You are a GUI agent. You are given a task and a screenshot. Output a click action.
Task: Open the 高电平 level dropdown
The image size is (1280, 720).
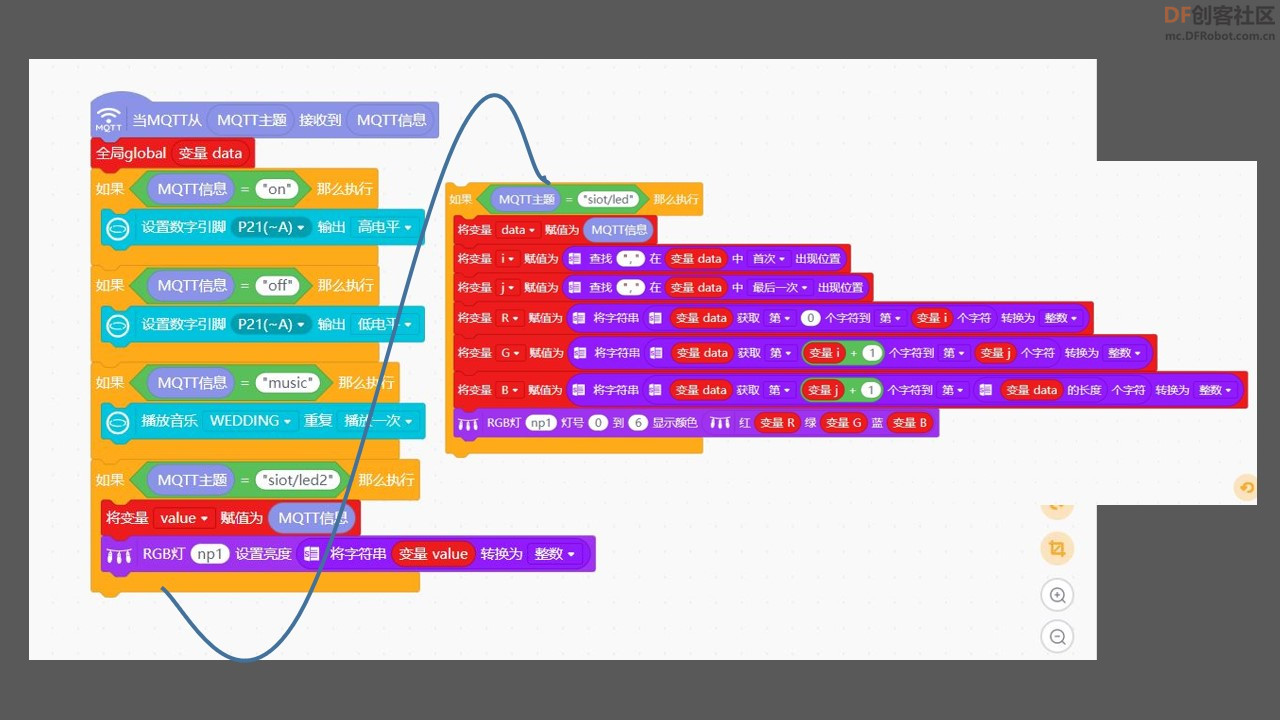[385, 228]
